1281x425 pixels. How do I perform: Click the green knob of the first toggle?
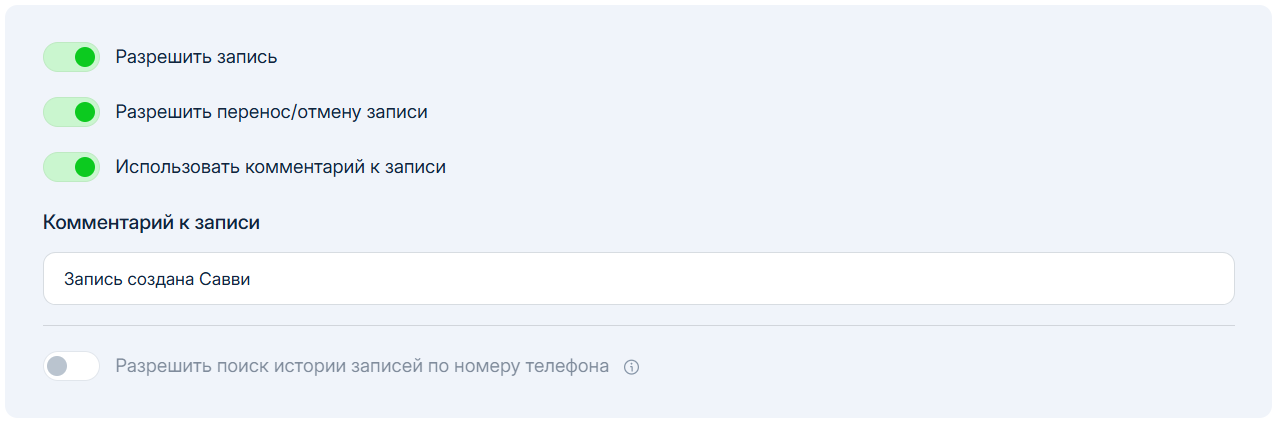(85, 57)
